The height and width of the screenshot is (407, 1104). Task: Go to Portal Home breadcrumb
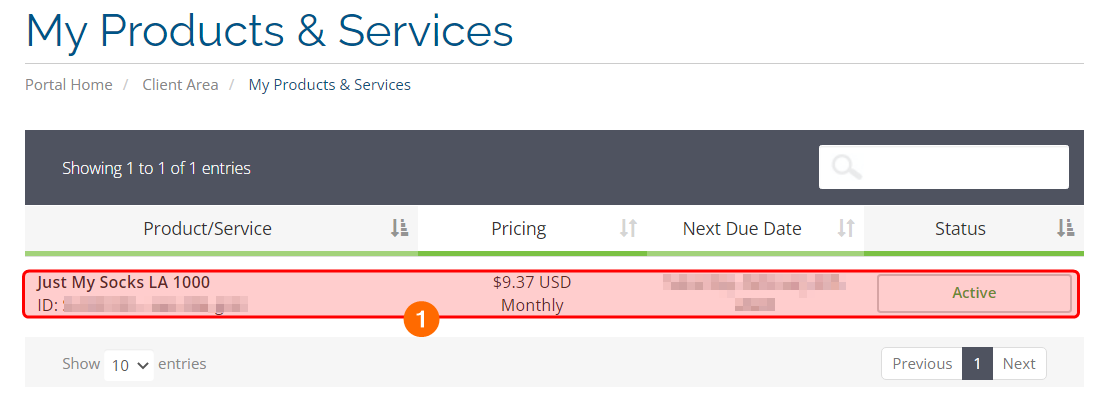[x=69, y=85]
